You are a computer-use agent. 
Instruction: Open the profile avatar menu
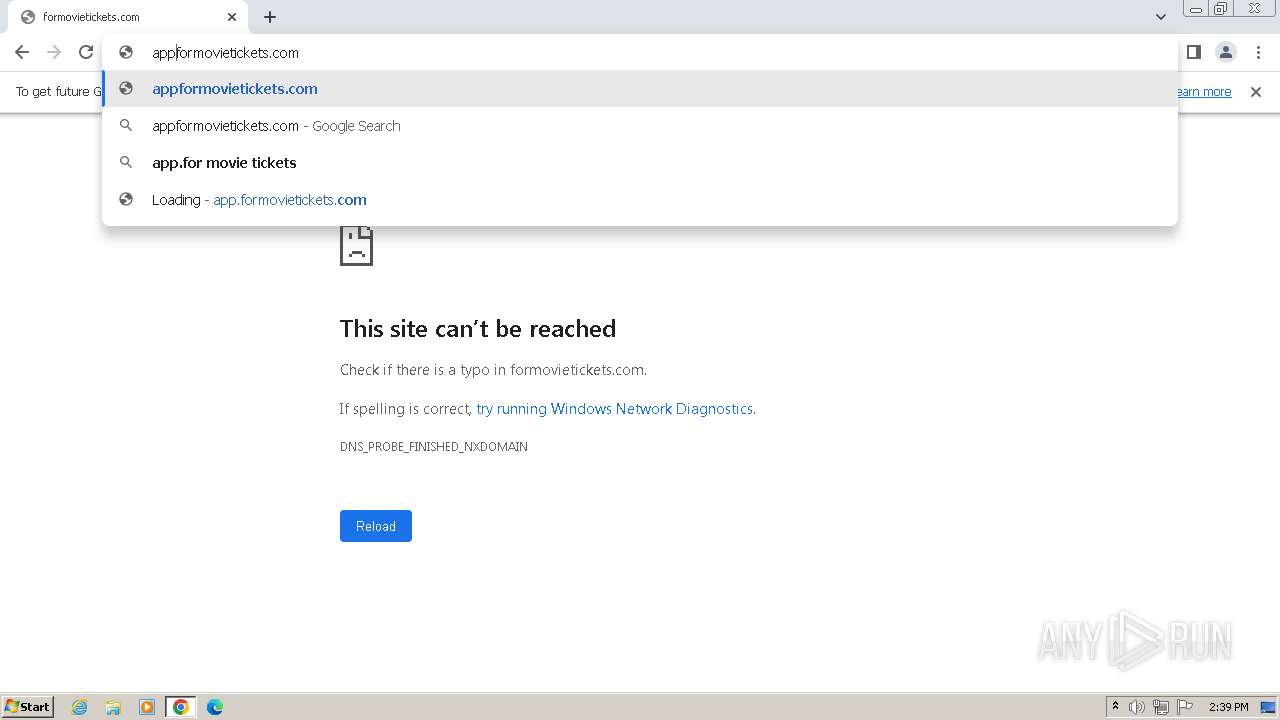pos(1225,52)
